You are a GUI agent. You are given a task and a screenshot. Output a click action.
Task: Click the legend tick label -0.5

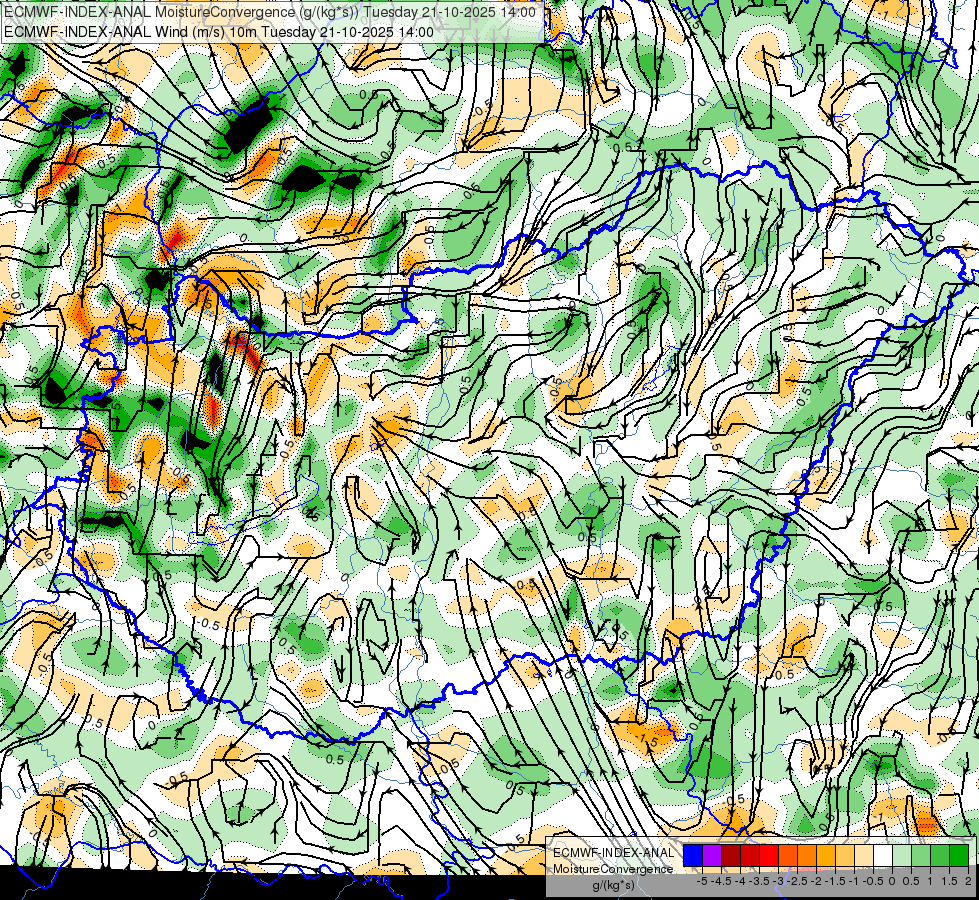tap(873, 881)
